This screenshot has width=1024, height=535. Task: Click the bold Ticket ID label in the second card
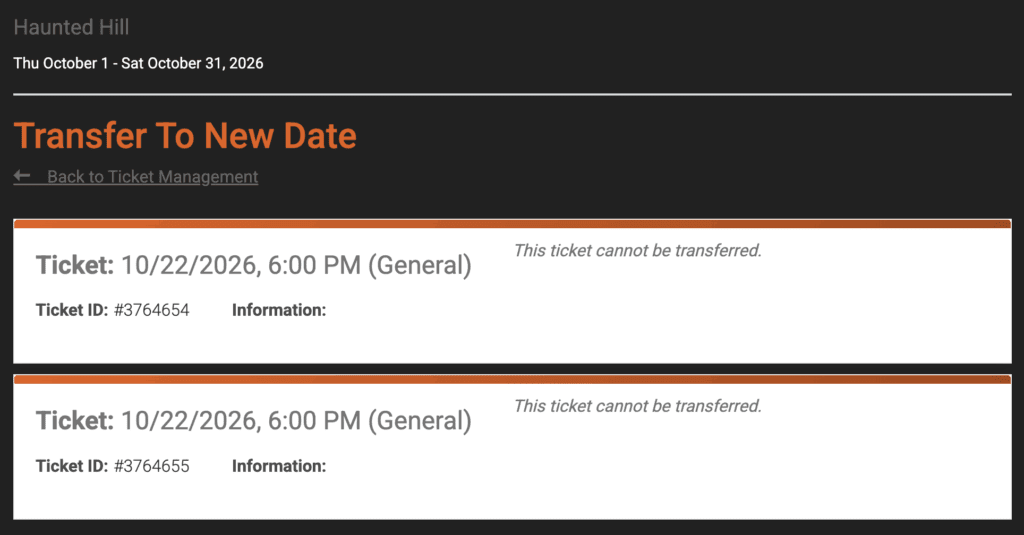71,466
